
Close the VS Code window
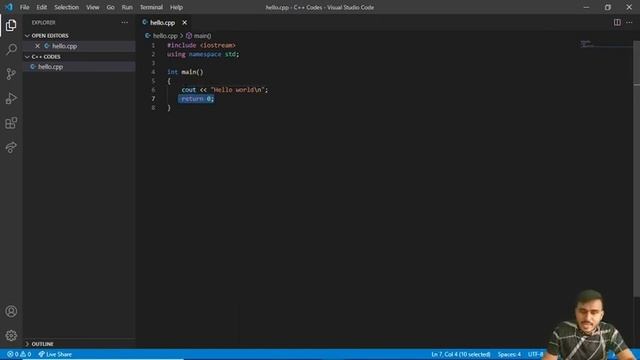pyautogui.click(x=629, y=7)
